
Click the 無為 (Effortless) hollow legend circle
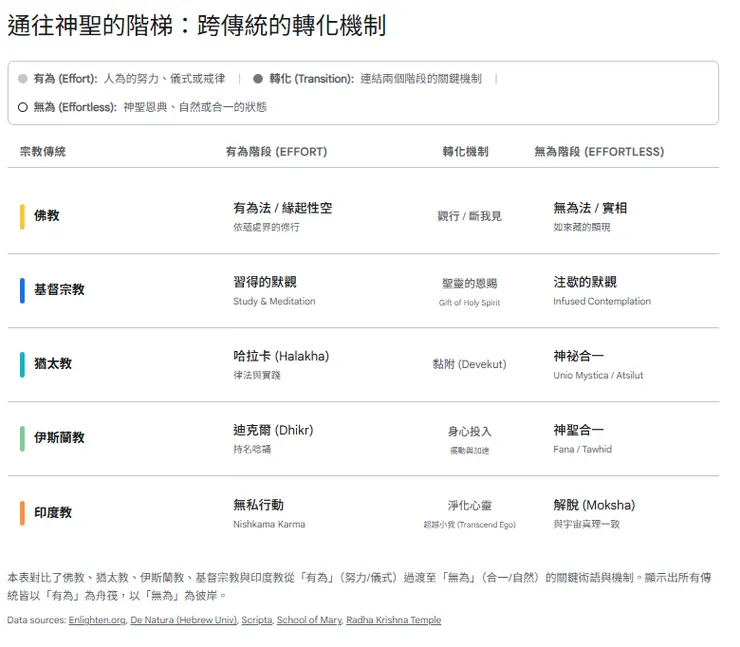(23, 107)
